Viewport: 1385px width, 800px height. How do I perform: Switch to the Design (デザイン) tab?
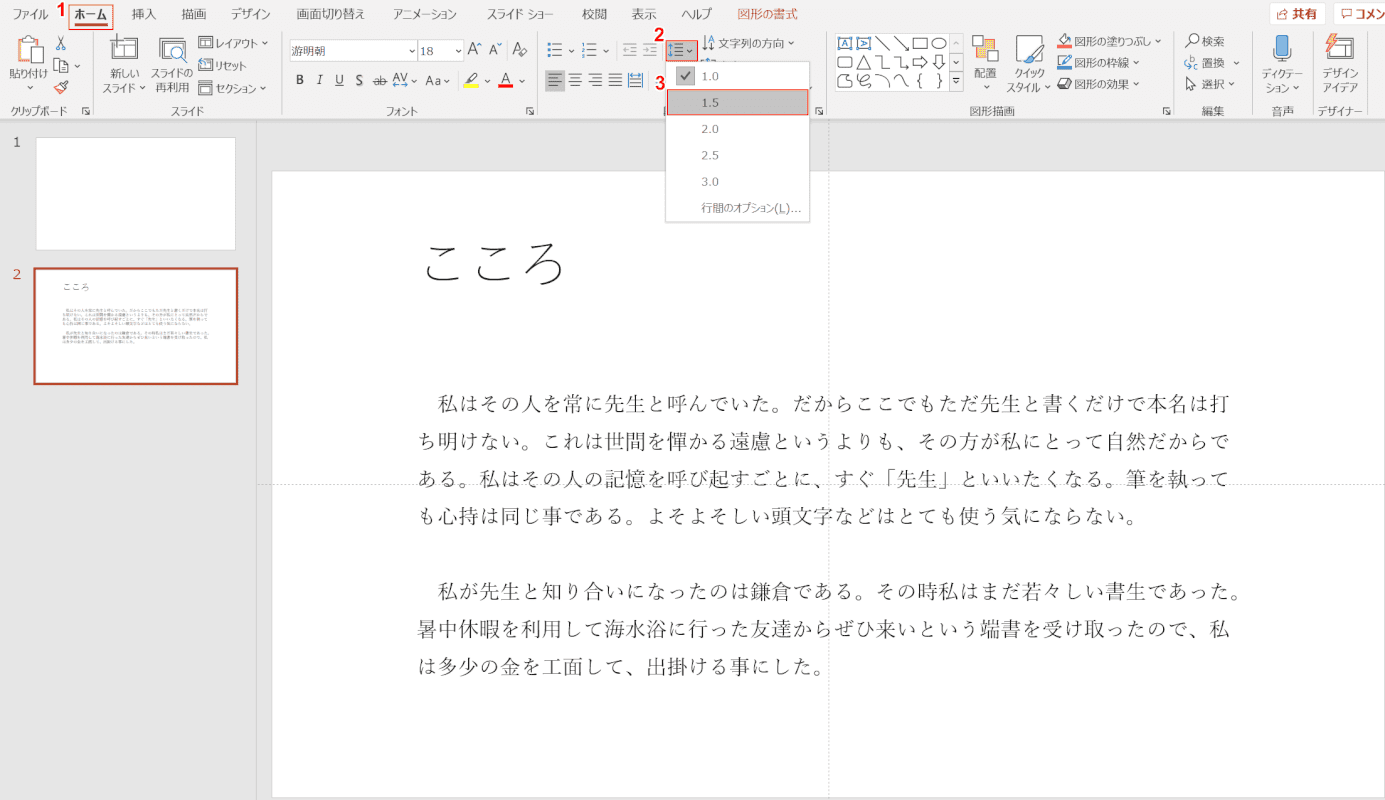coord(250,14)
